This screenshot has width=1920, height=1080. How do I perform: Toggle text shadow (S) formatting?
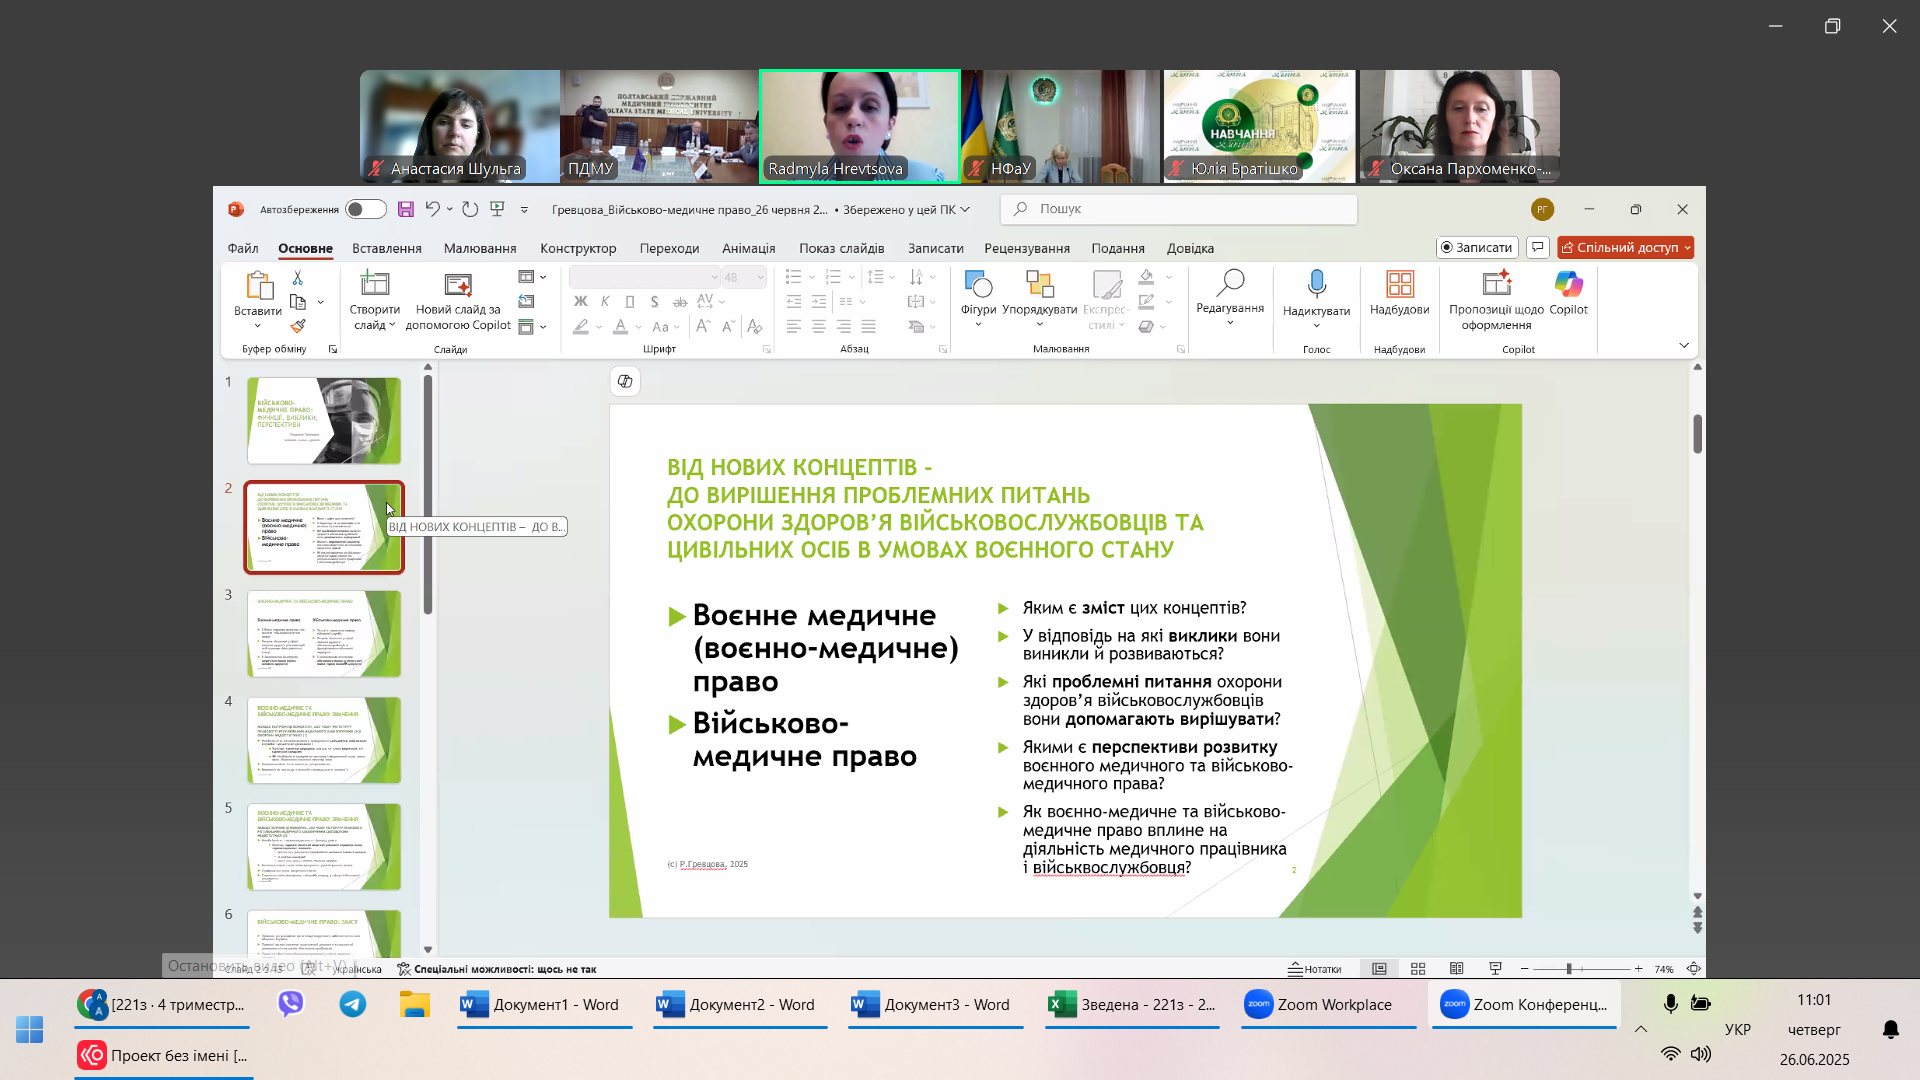point(654,301)
